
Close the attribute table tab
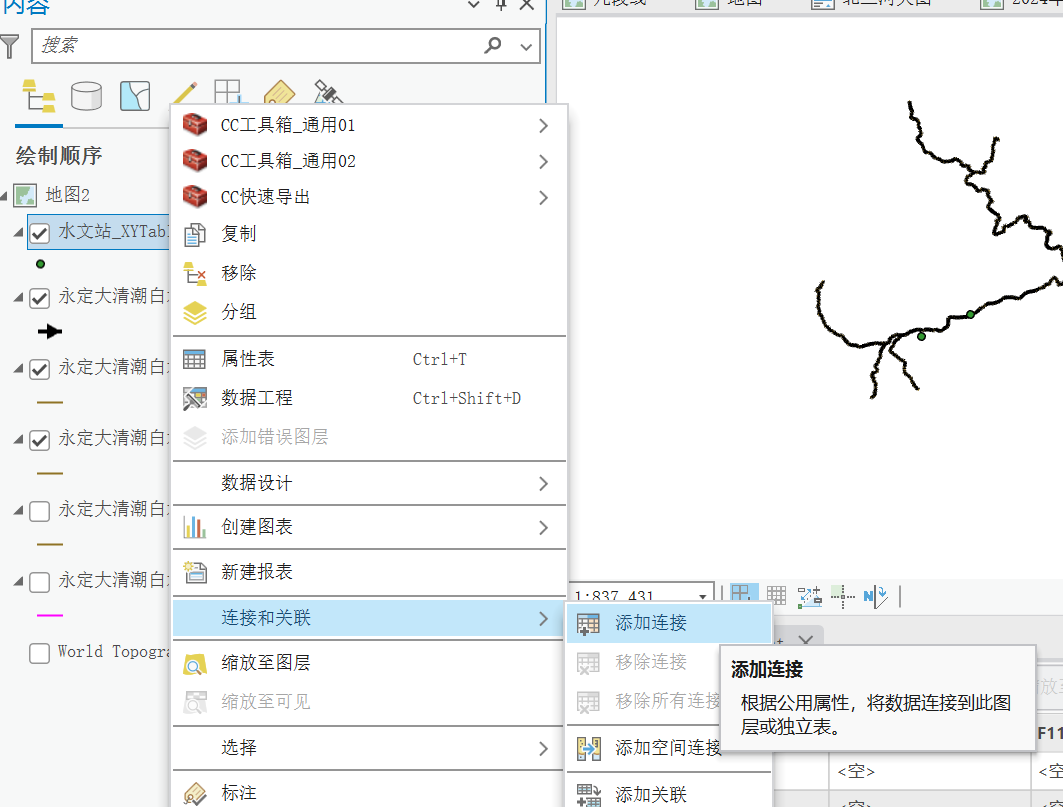pyautogui.click(x=805, y=639)
